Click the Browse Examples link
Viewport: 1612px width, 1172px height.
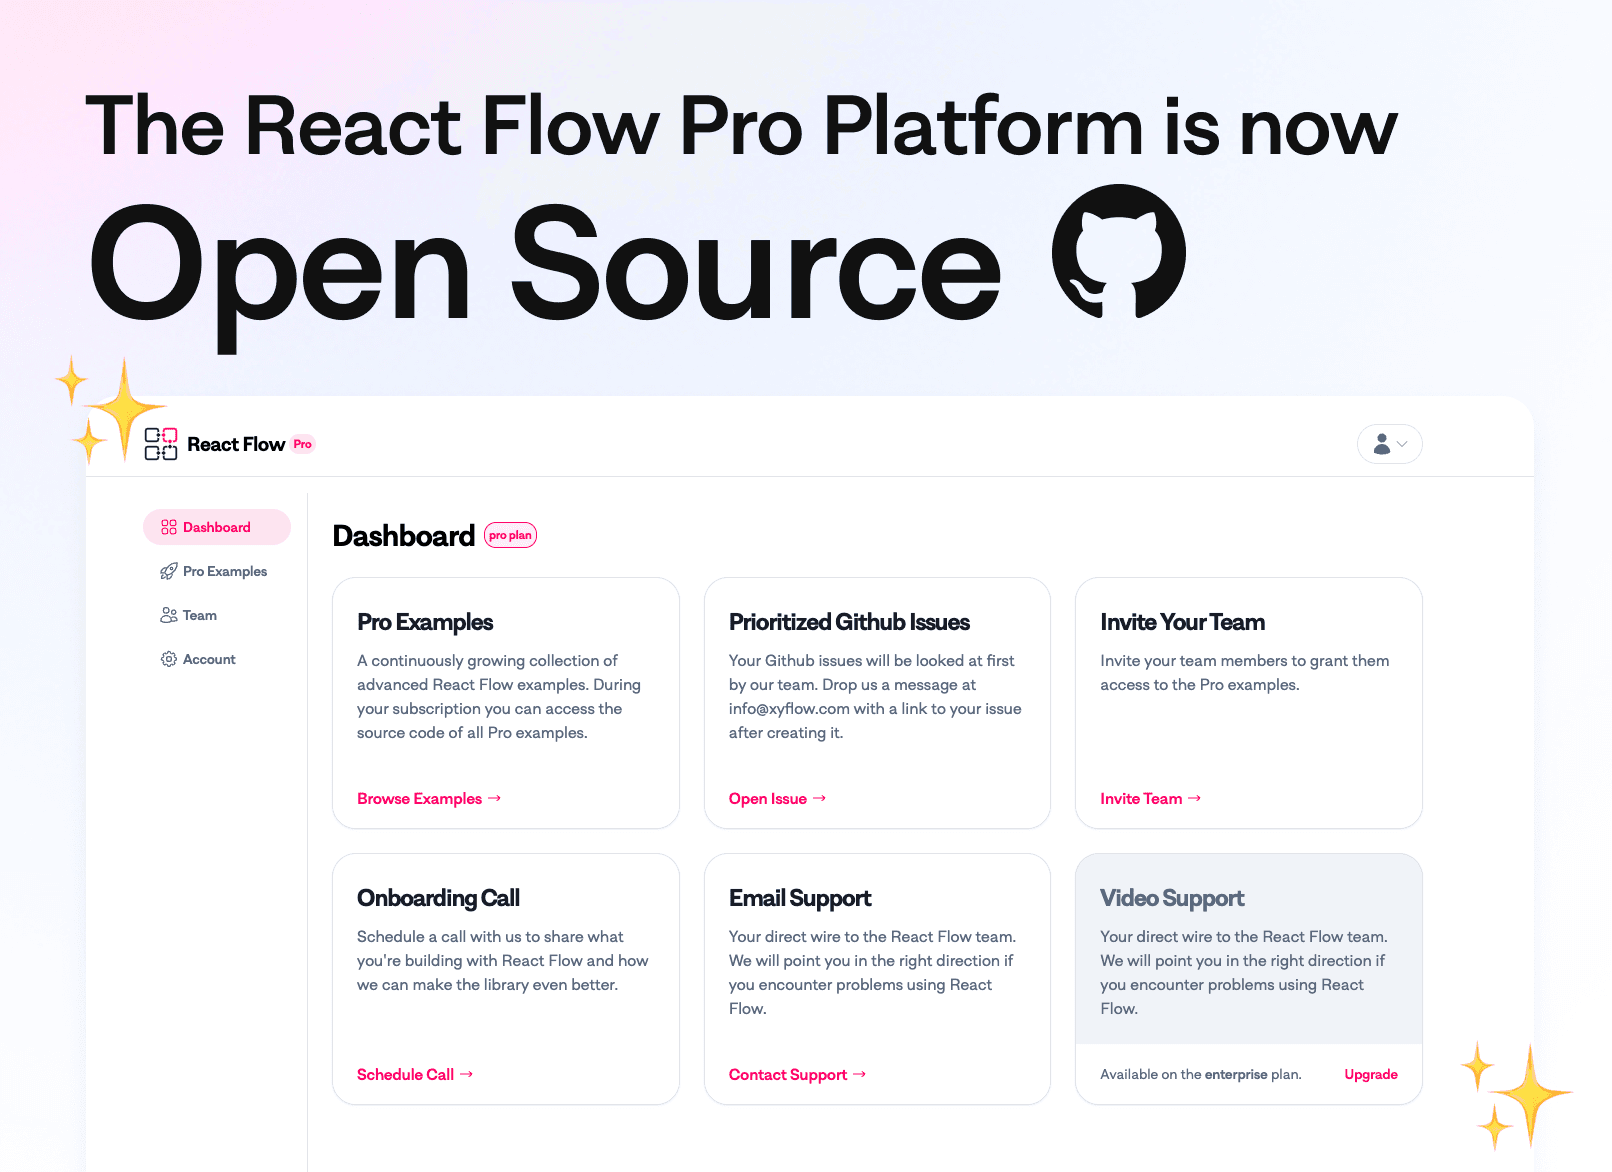[x=429, y=798]
